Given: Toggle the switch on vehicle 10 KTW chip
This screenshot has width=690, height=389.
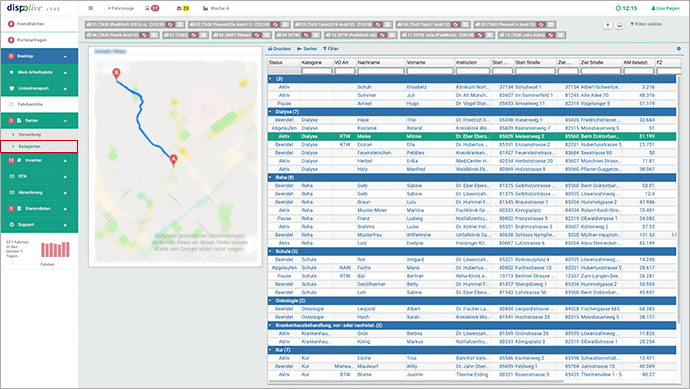Looking at the screenshot, I should (x=392, y=35).
